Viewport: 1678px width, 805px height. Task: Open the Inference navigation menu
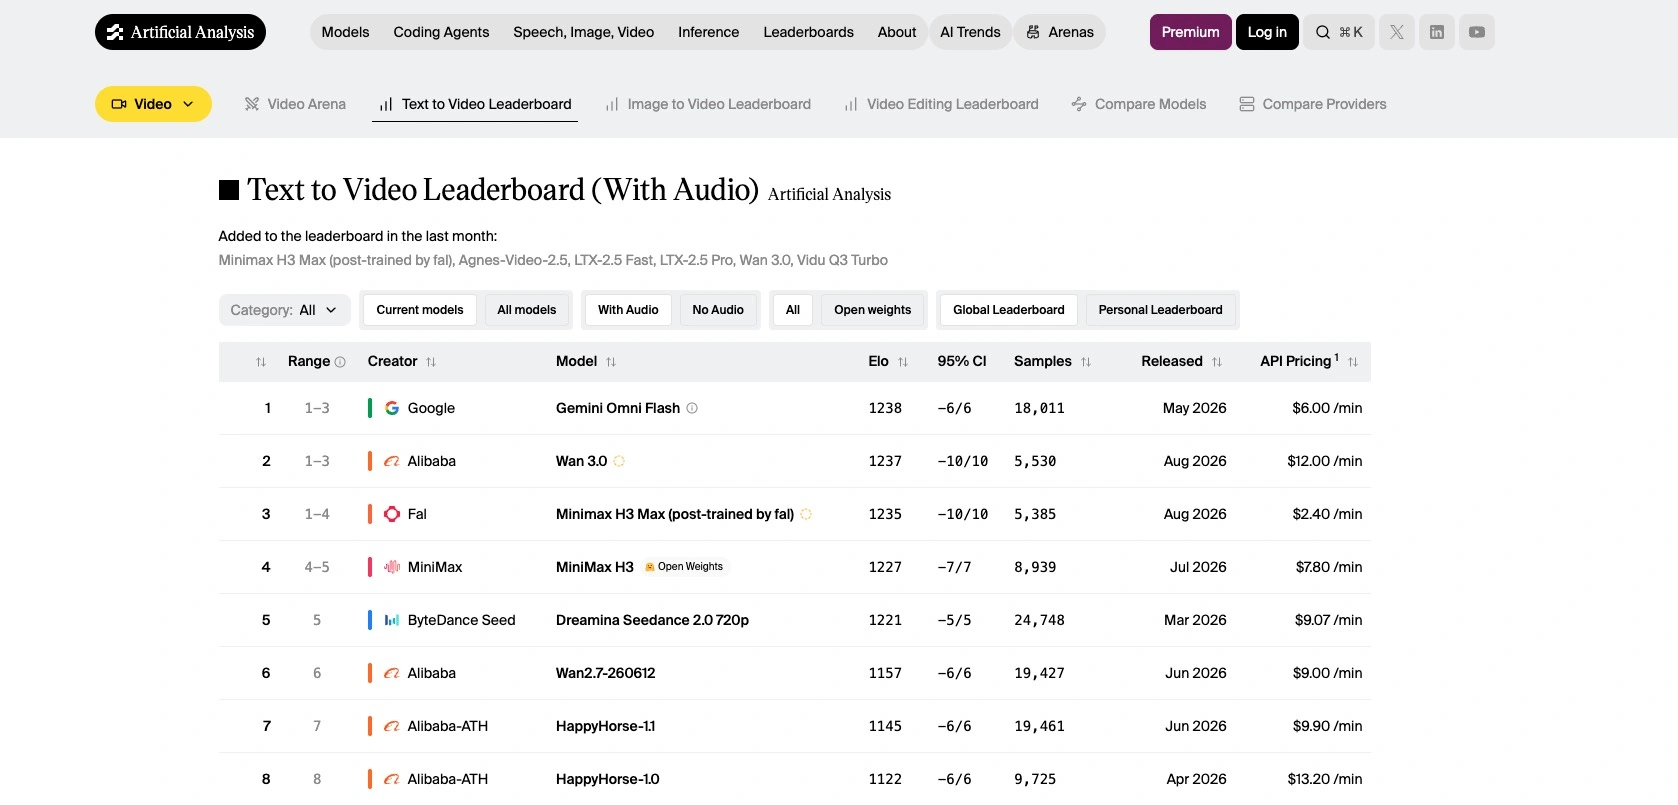[x=709, y=32]
